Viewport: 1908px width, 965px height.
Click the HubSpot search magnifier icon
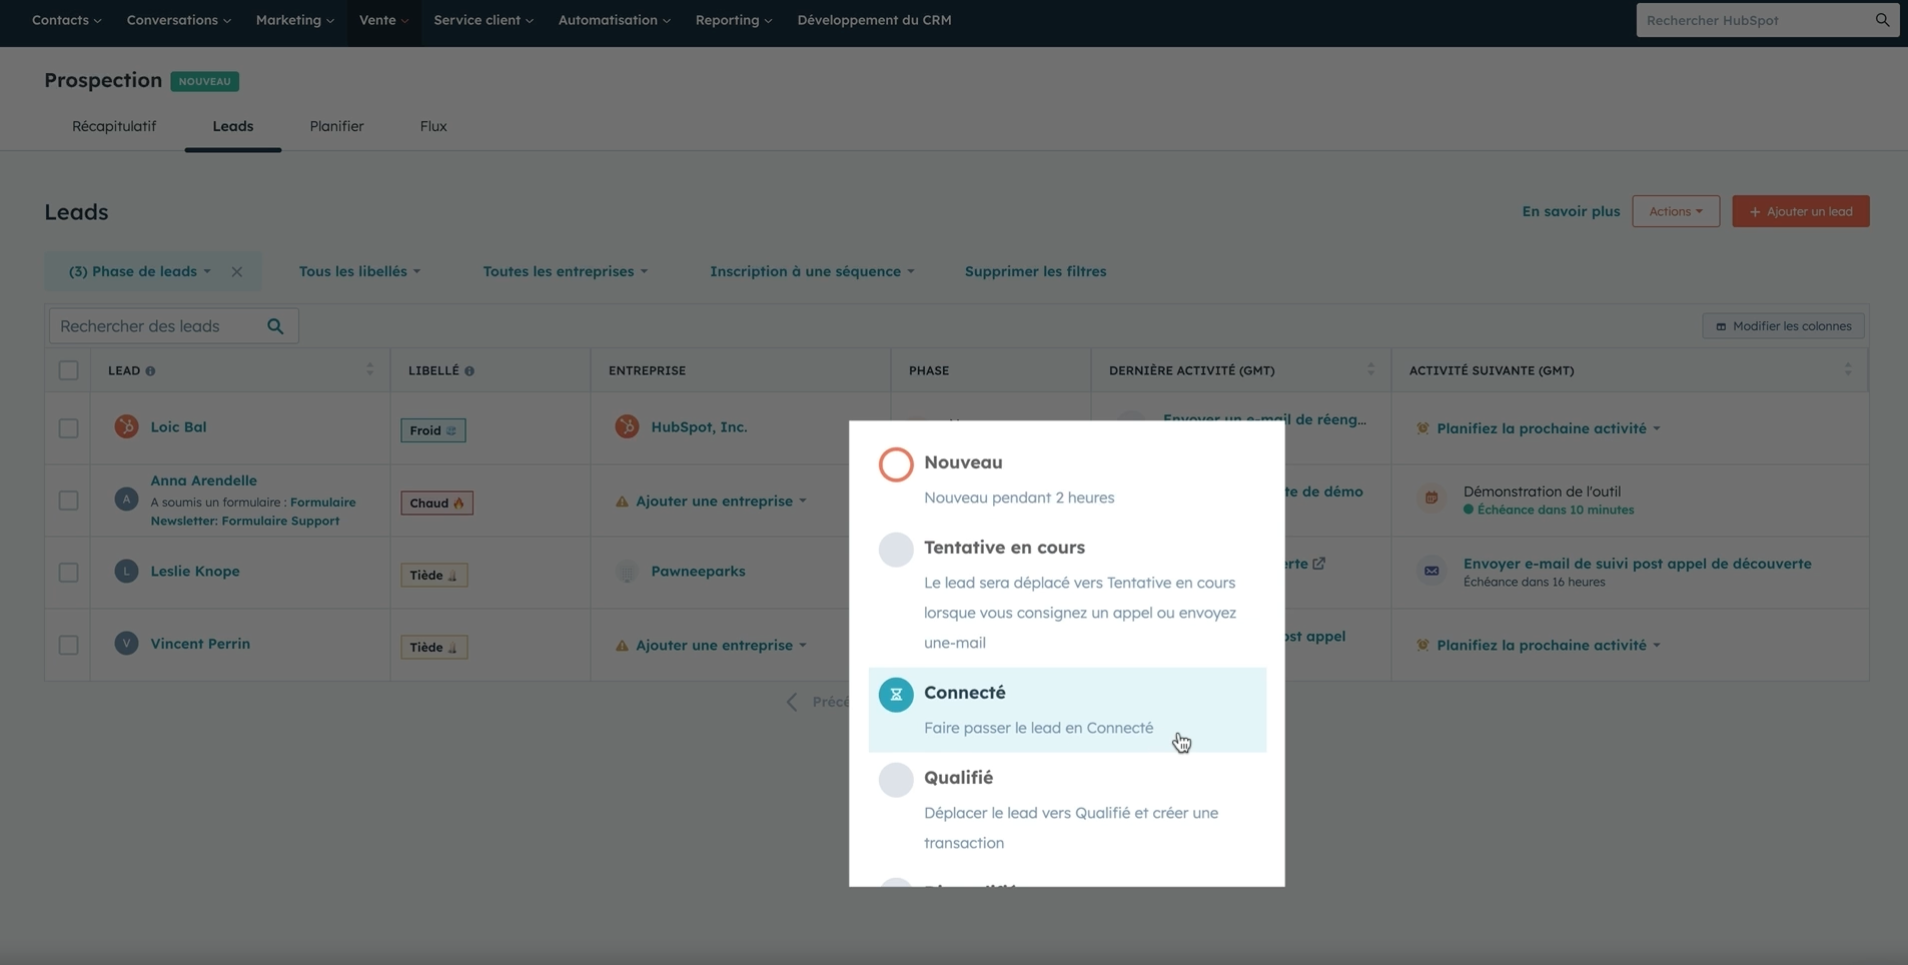(x=1882, y=20)
